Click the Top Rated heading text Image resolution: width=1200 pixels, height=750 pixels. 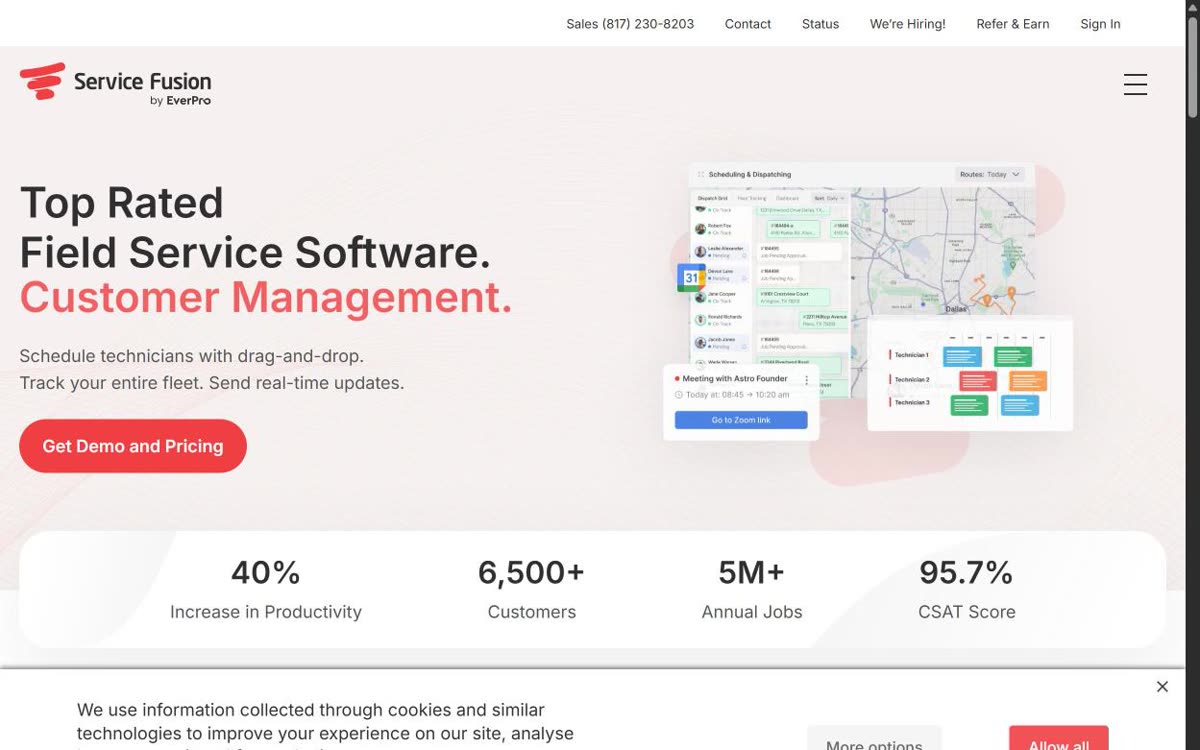coord(122,203)
